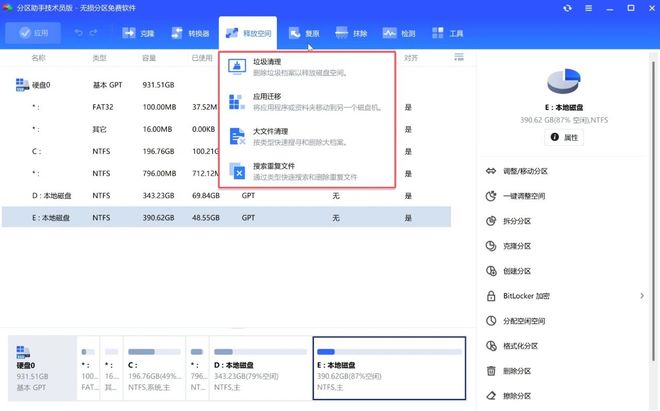Select 硬盘0 block in bottom disk map
Viewport: 660px width, 411px height.
click(42, 368)
